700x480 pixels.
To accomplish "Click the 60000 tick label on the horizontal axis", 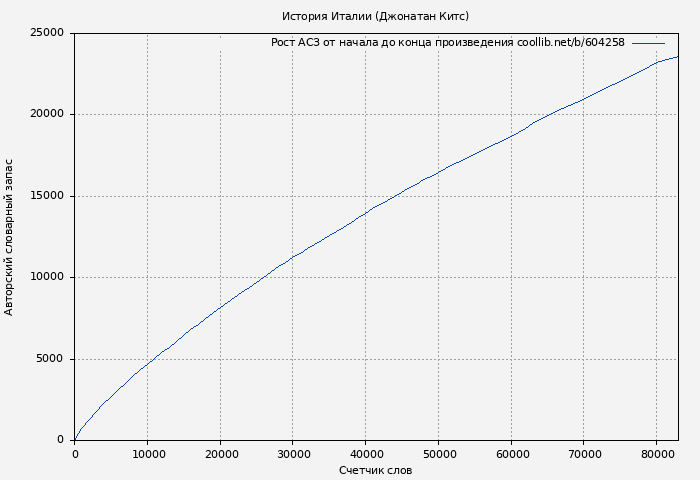I will tap(511, 453).
